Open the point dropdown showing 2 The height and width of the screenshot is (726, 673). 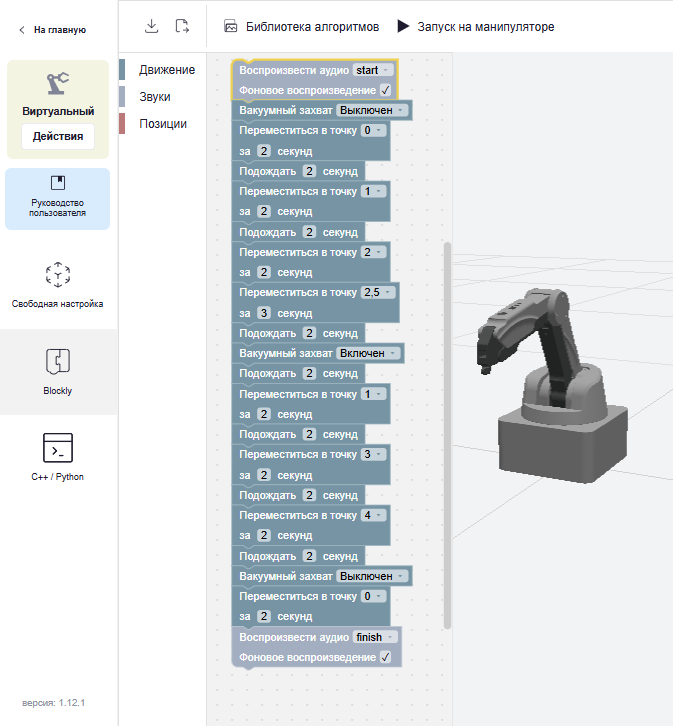pos(373,252)
